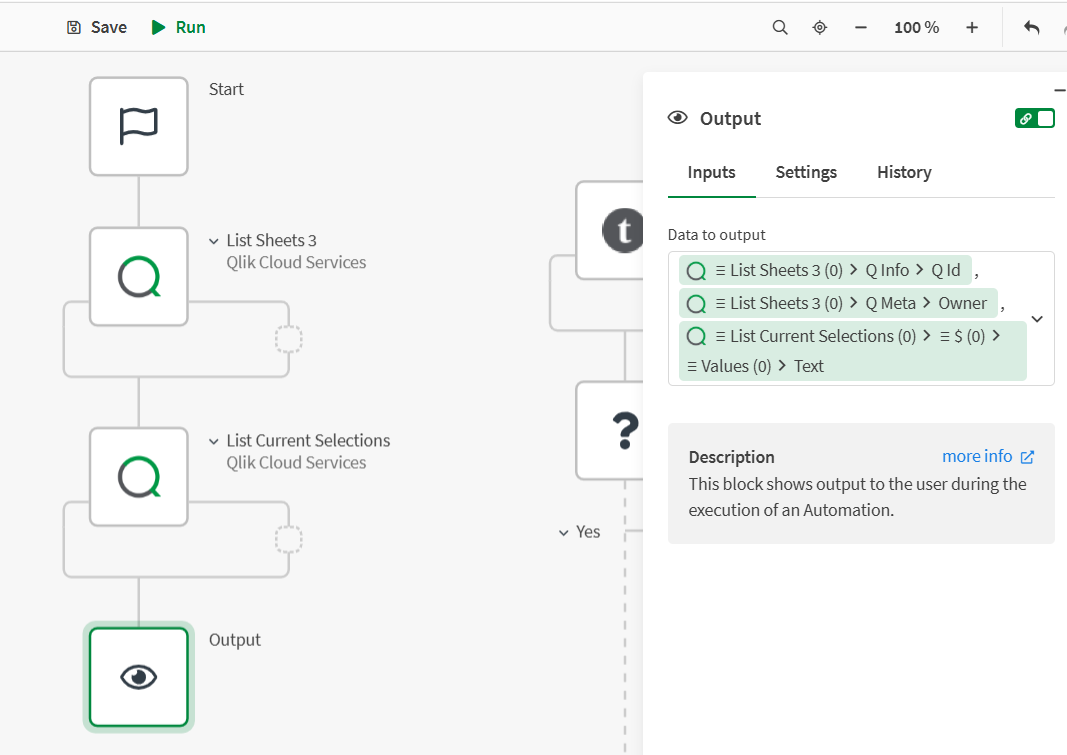
Task: Run the automation
Action: click(x=177, y=27)
